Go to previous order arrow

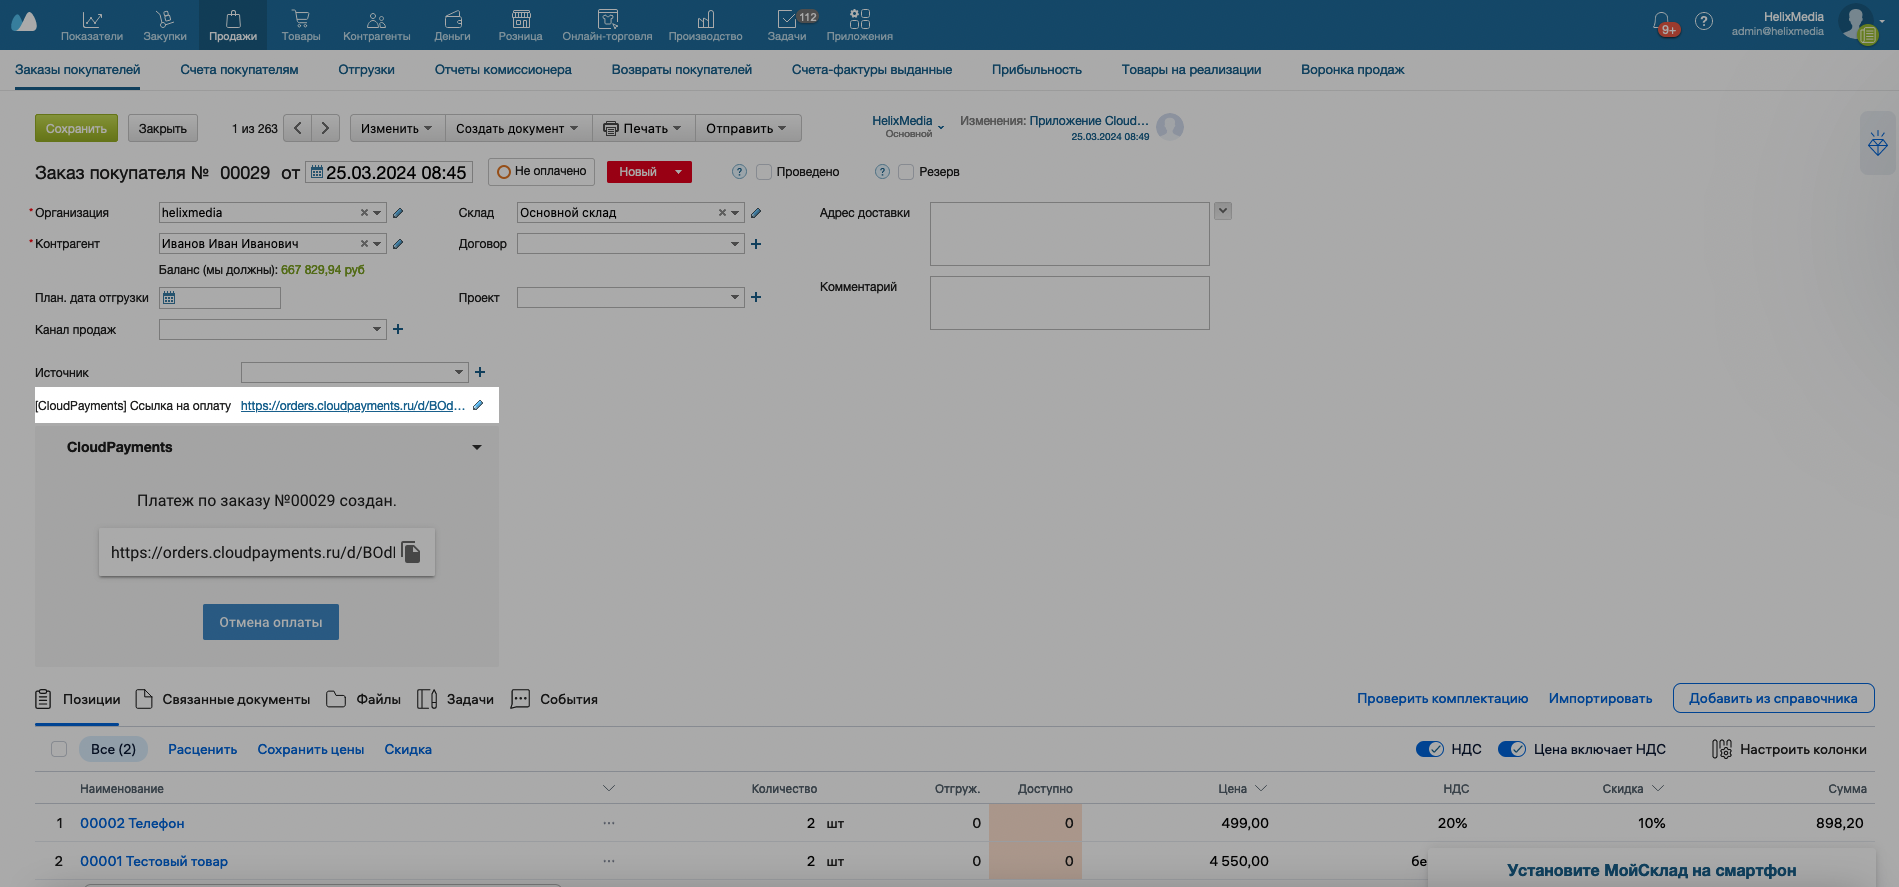(x=297, y=128)
